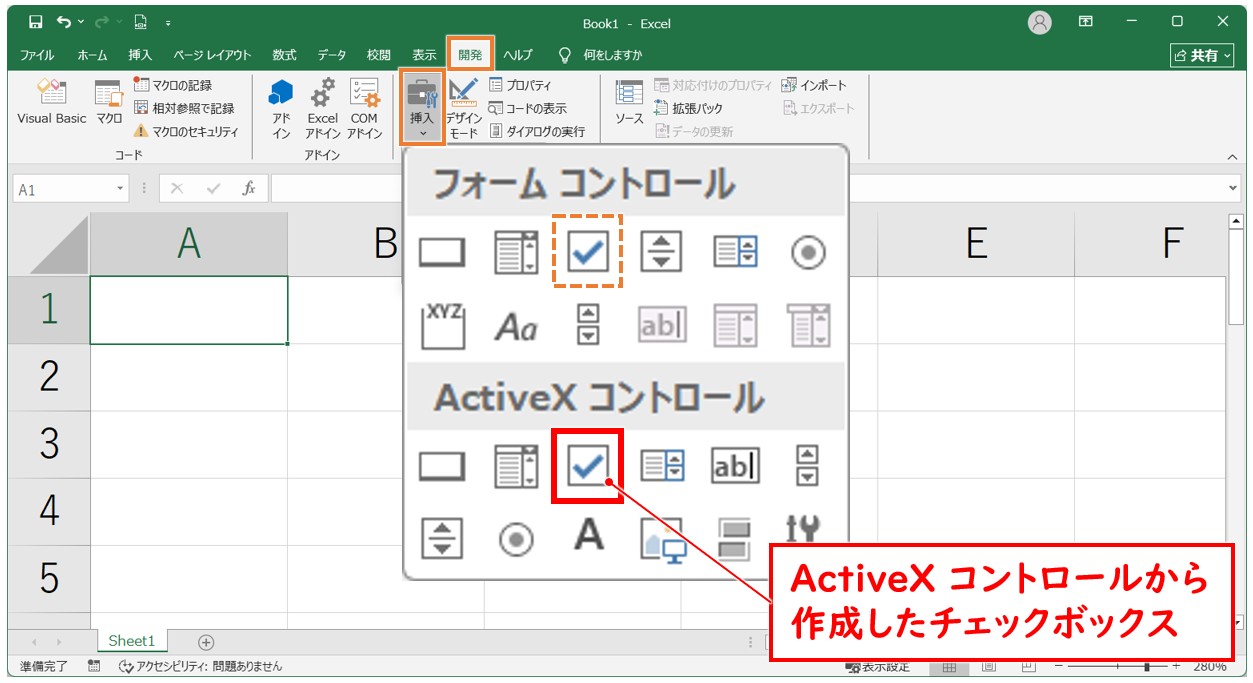The height and width of the screenshot is (683, 1253).
Task: Insert an ActiveX spin button
Action: tap(441, 538)
